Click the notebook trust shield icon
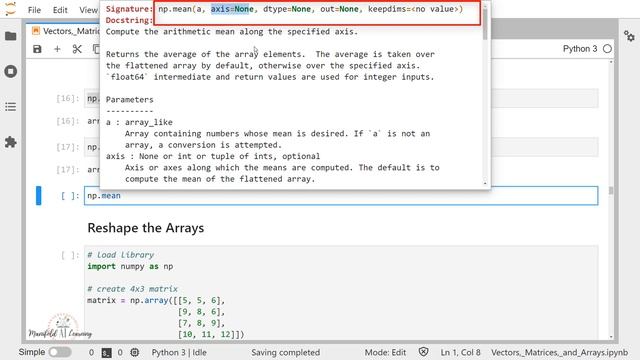The height and width of the screenshot is (360, 640). [x=423, y=352]
